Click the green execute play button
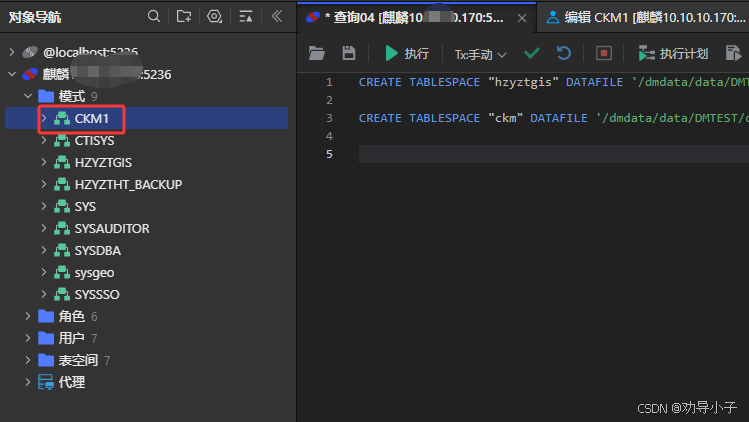Viewport: 749px width, 422px height. (391, 53)
